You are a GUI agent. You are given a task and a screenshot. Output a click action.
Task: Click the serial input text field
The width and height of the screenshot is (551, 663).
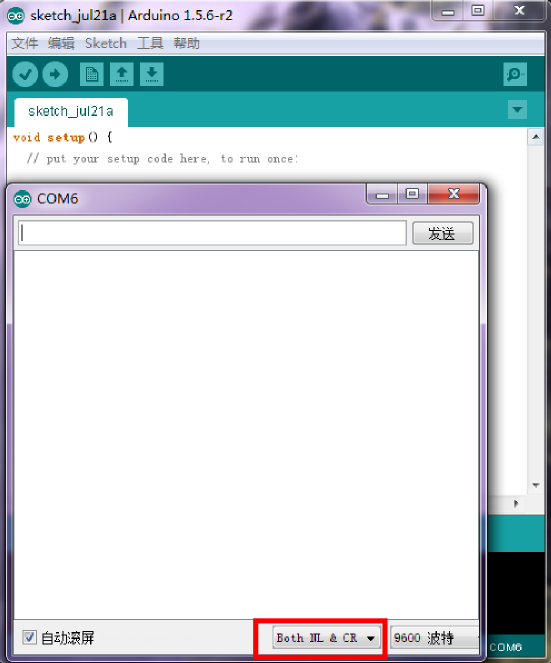point(212,233)
